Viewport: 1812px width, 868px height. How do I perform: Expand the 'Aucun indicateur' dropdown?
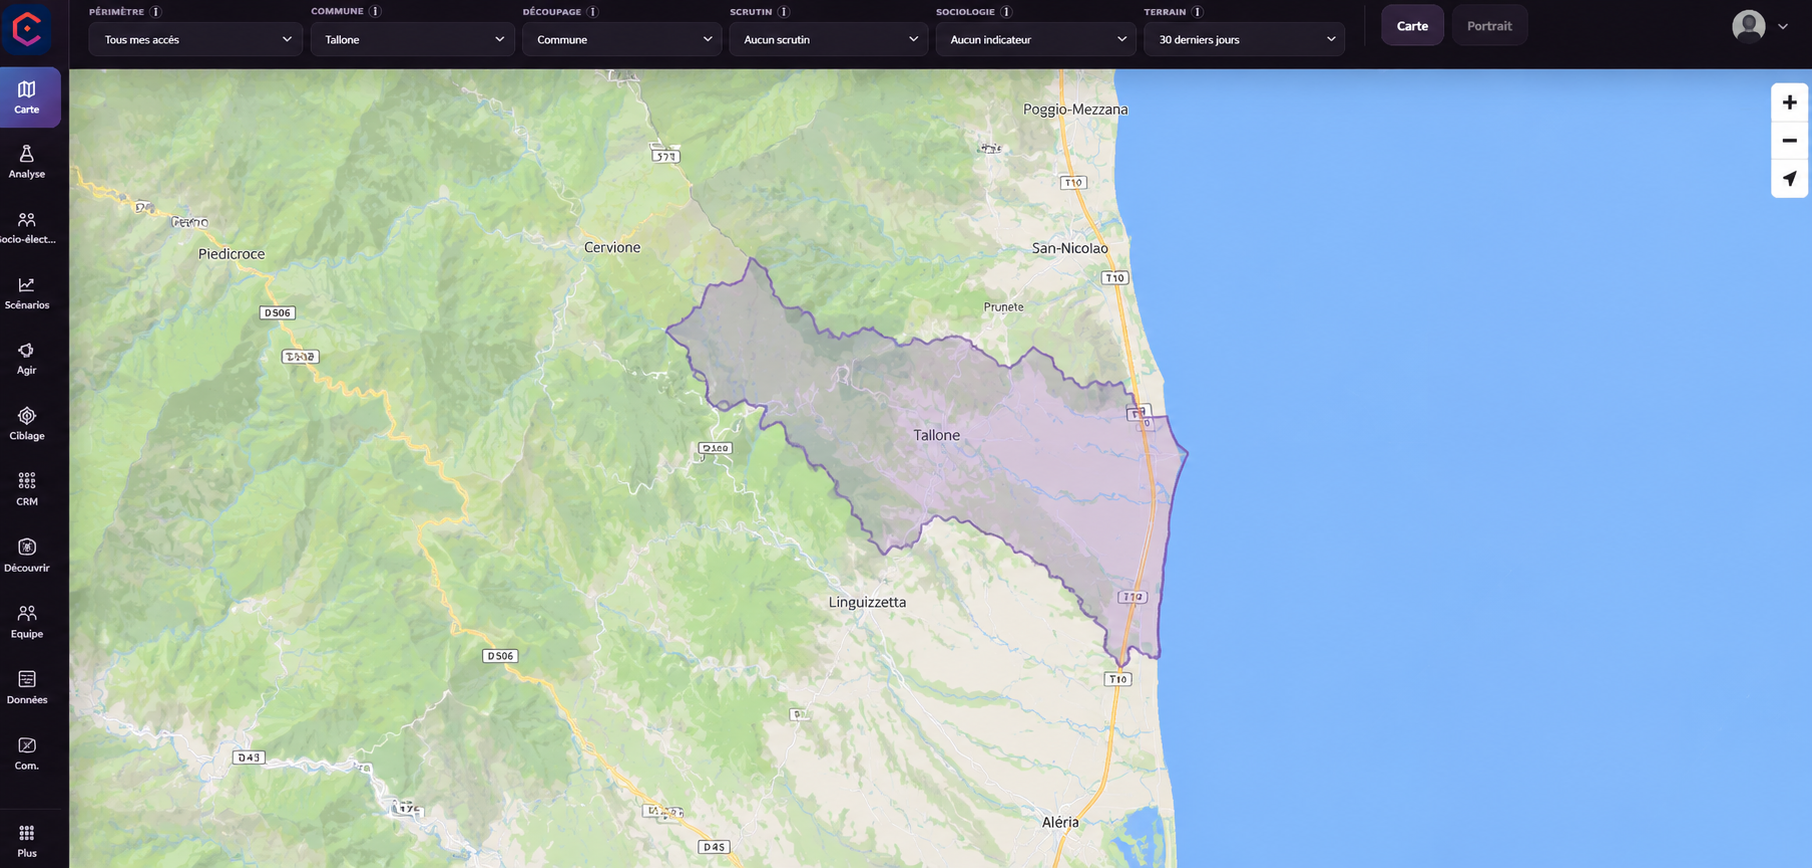coord(1036,39)
